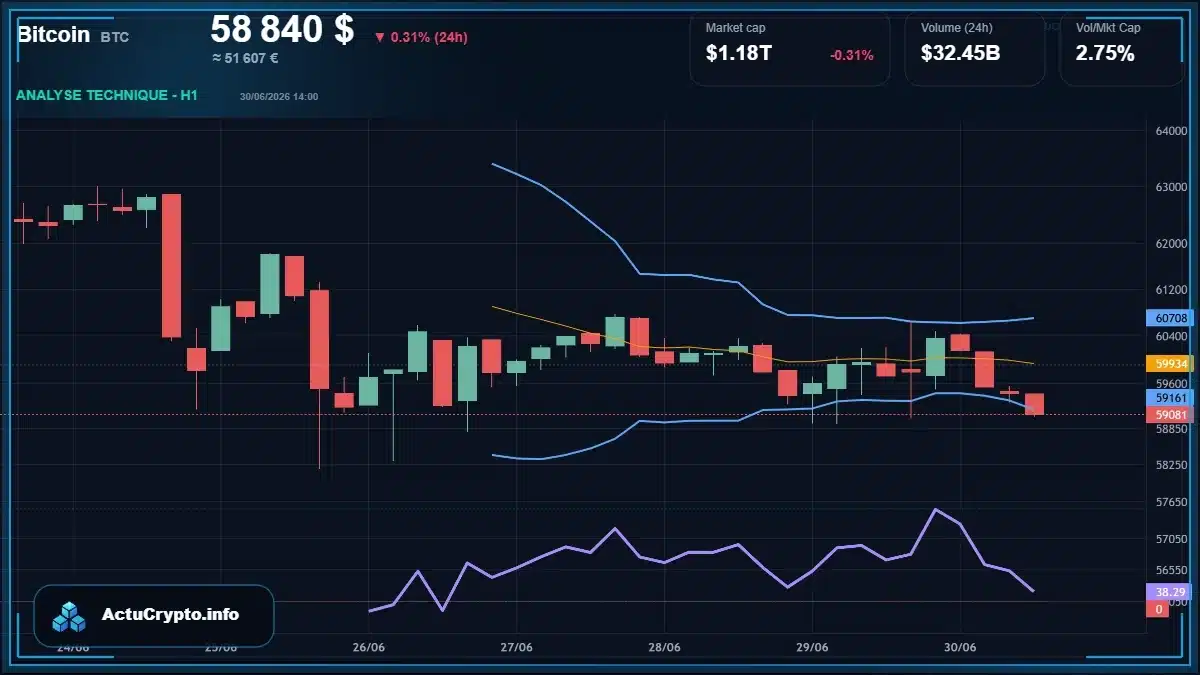The width and height of the screenshot is (1200, 675).
Task: Click the Vol/Mkt Cap label
Action: coord(1108,28)
